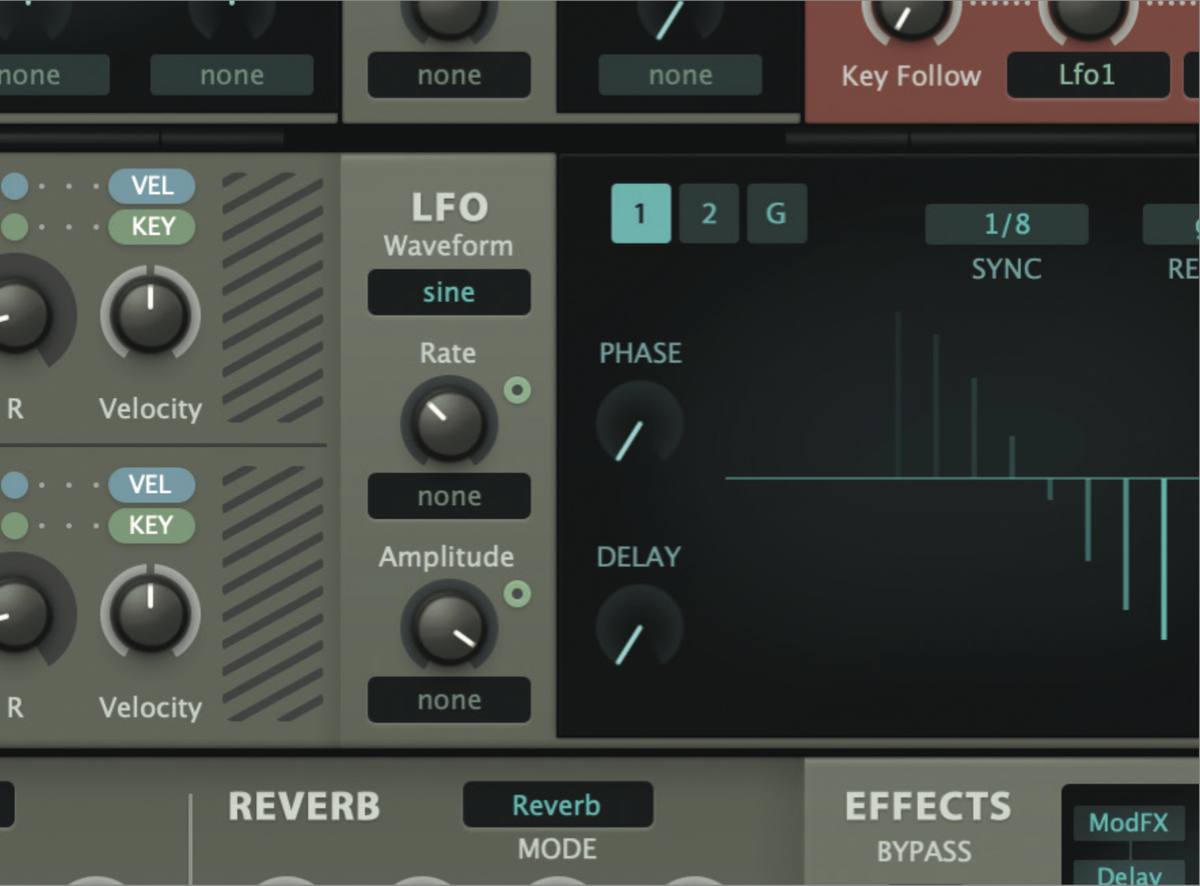Select the Delay block in effects routing
Screen dimensions: 1200x886
[x=1128, y=873]
